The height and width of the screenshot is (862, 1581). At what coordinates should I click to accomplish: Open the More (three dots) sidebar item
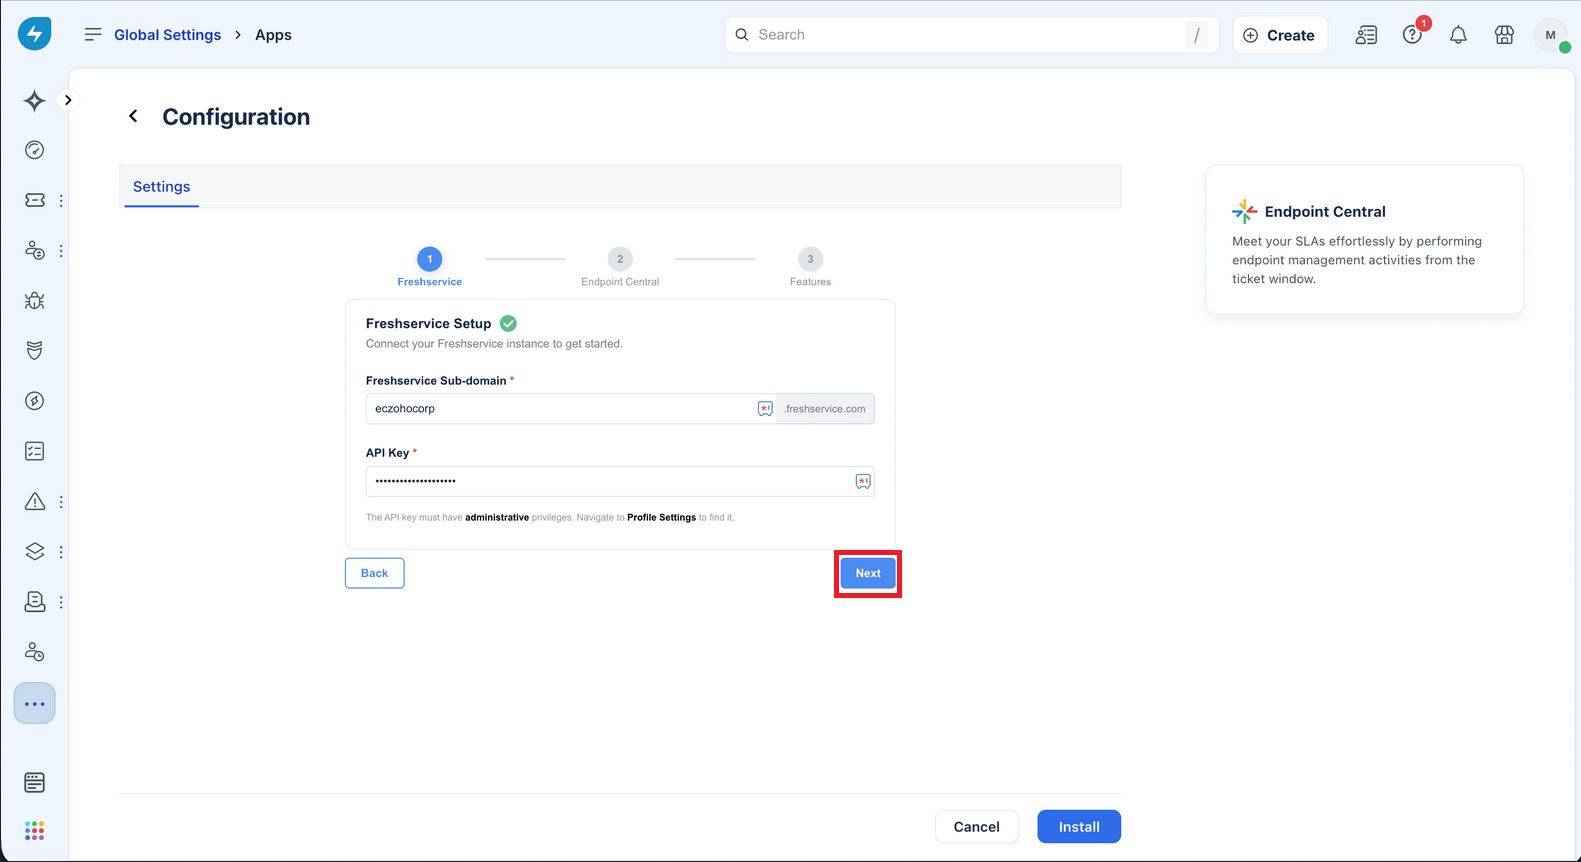pyautogui.click(x=34, y=704)
